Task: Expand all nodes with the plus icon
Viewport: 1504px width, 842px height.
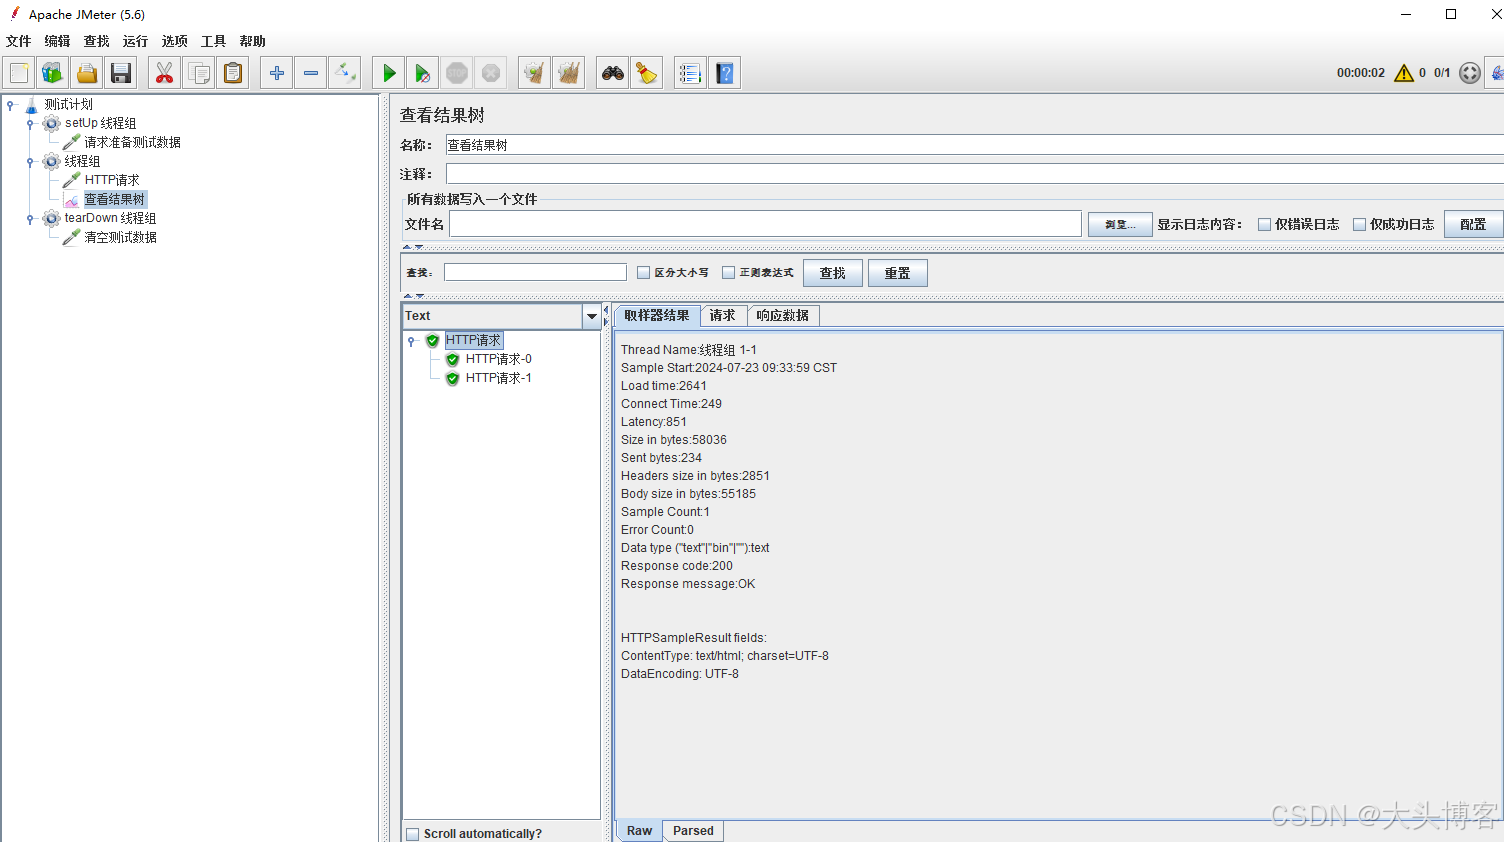Action: (x=277, y=73)
